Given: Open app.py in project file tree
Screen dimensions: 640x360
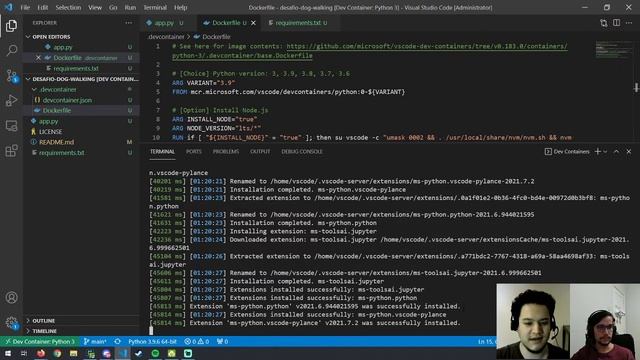Looking at the screenshot, I should (x=81, y=121).
